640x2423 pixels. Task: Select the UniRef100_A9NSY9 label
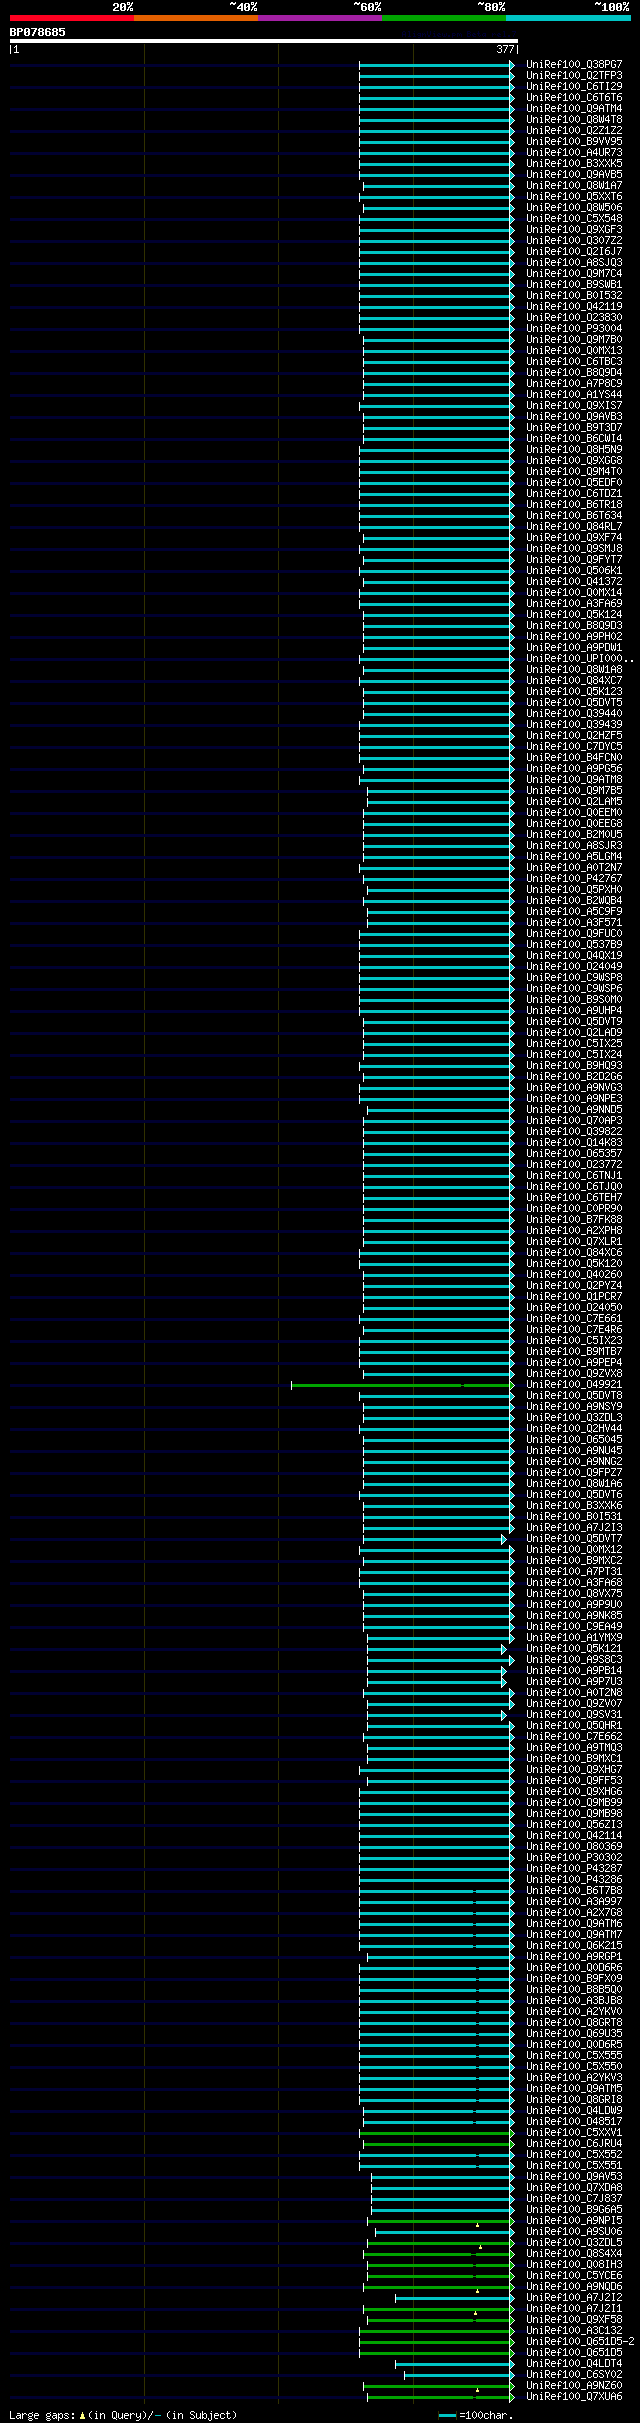pyautogui.click(x=574, y=1407)
